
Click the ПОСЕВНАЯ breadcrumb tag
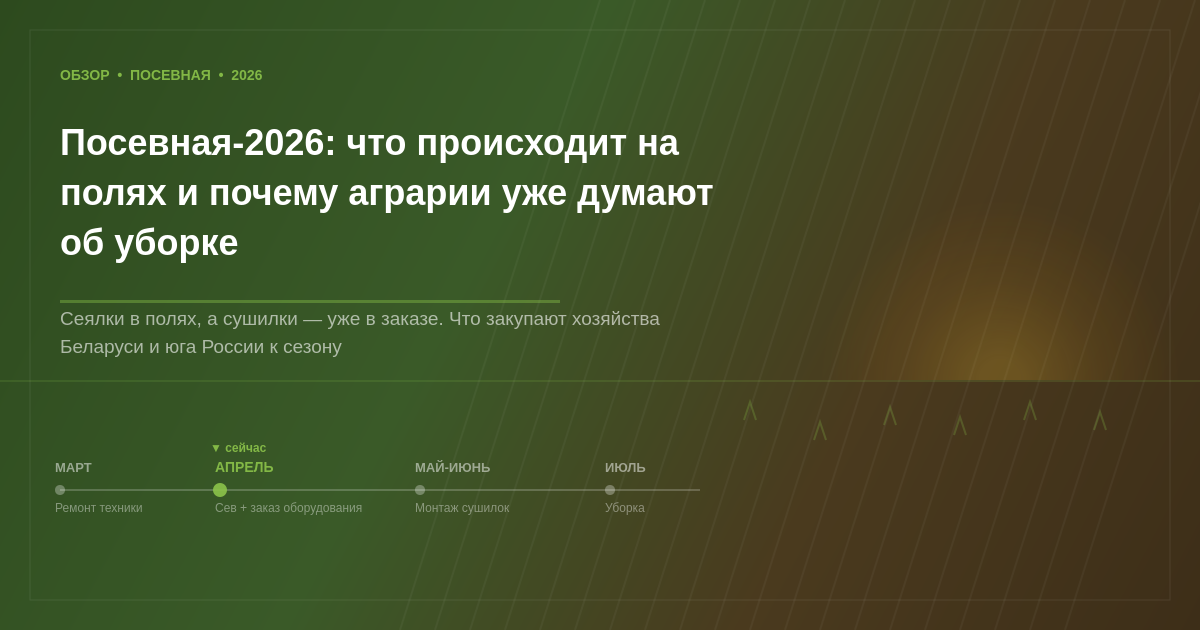point(170,75)
